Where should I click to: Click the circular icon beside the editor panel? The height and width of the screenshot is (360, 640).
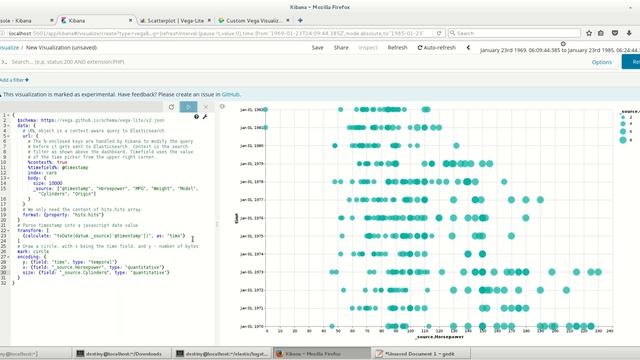(222, 107)
